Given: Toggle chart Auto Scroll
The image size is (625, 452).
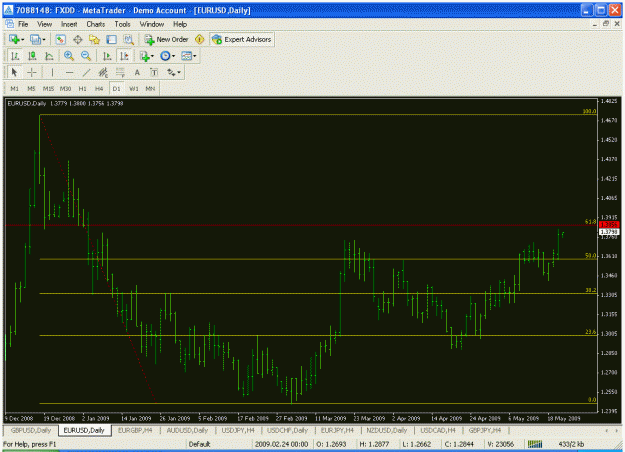Looking at the screenshot, I should click(107, 56).
